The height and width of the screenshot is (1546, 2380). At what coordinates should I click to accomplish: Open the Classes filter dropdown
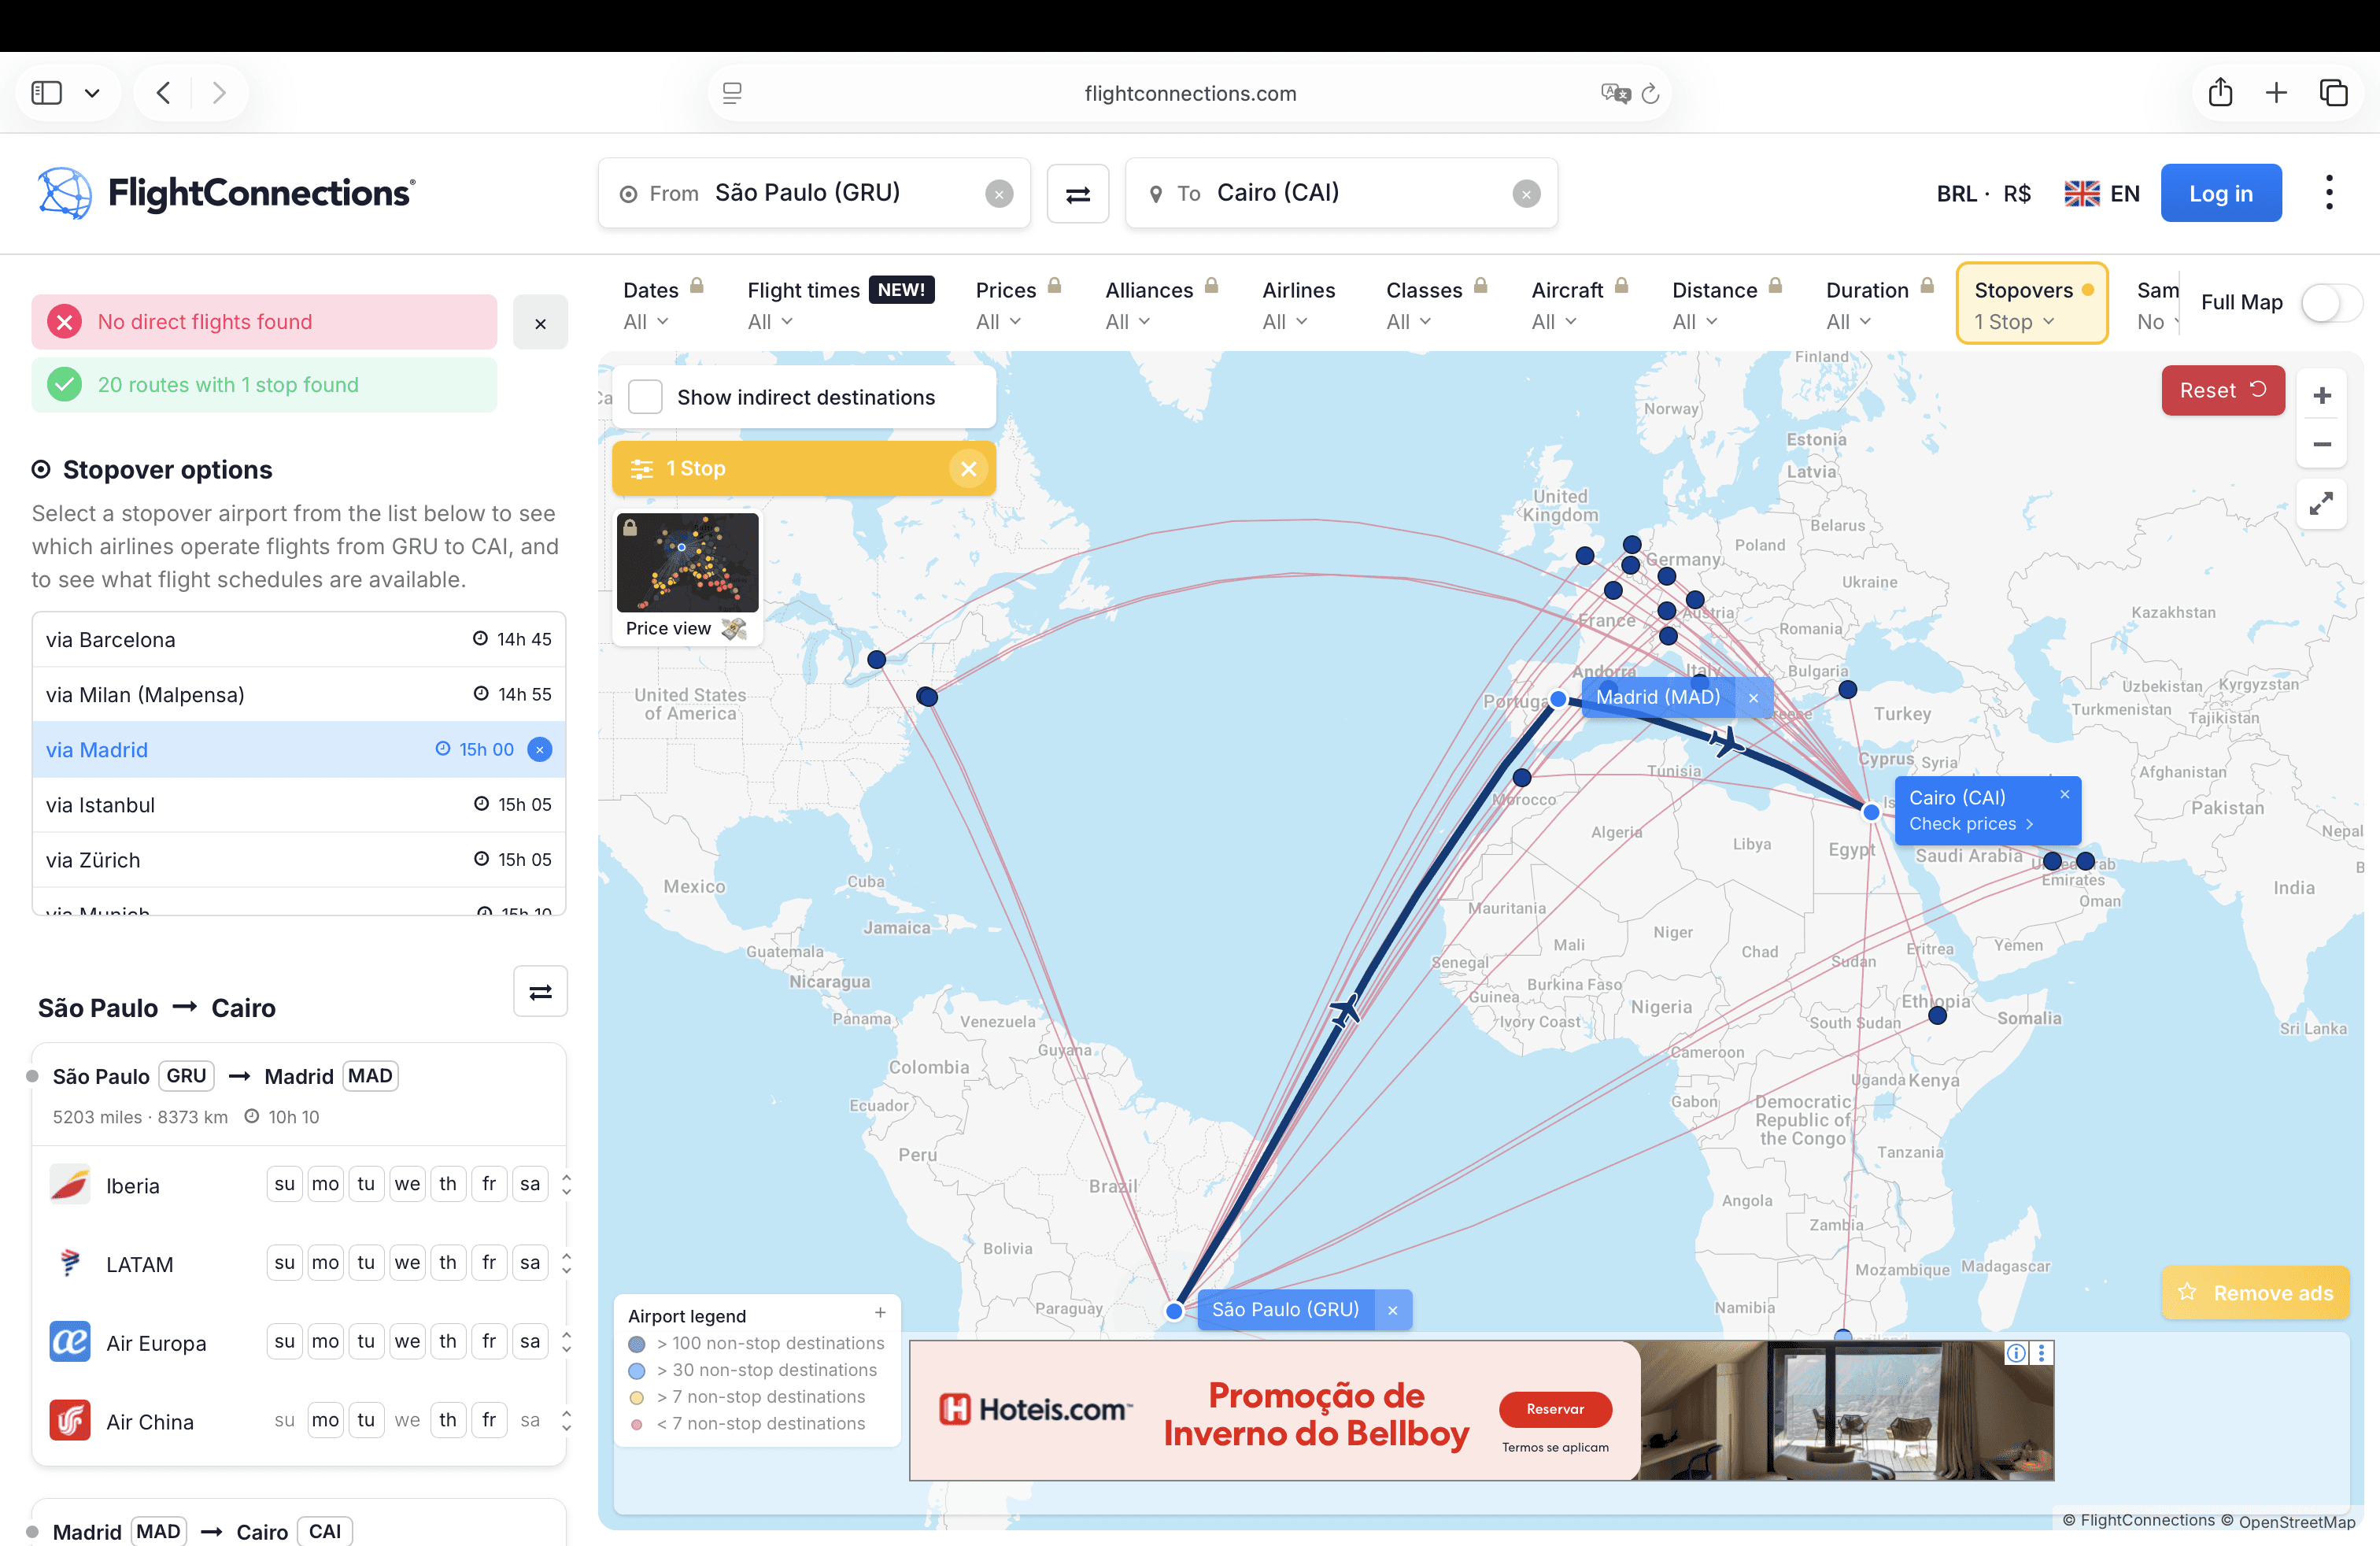coord(1436,305)
